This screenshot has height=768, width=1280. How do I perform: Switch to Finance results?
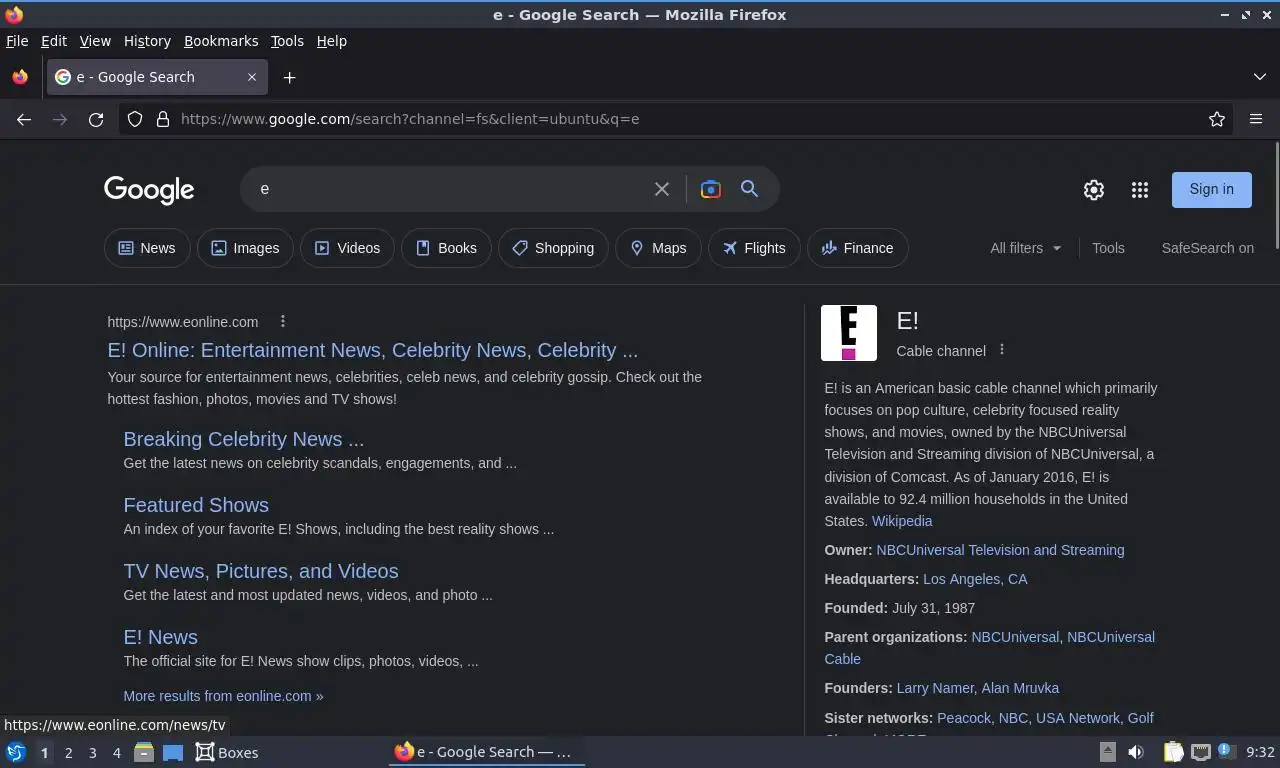pyautogui.click(x=857, y=248)
